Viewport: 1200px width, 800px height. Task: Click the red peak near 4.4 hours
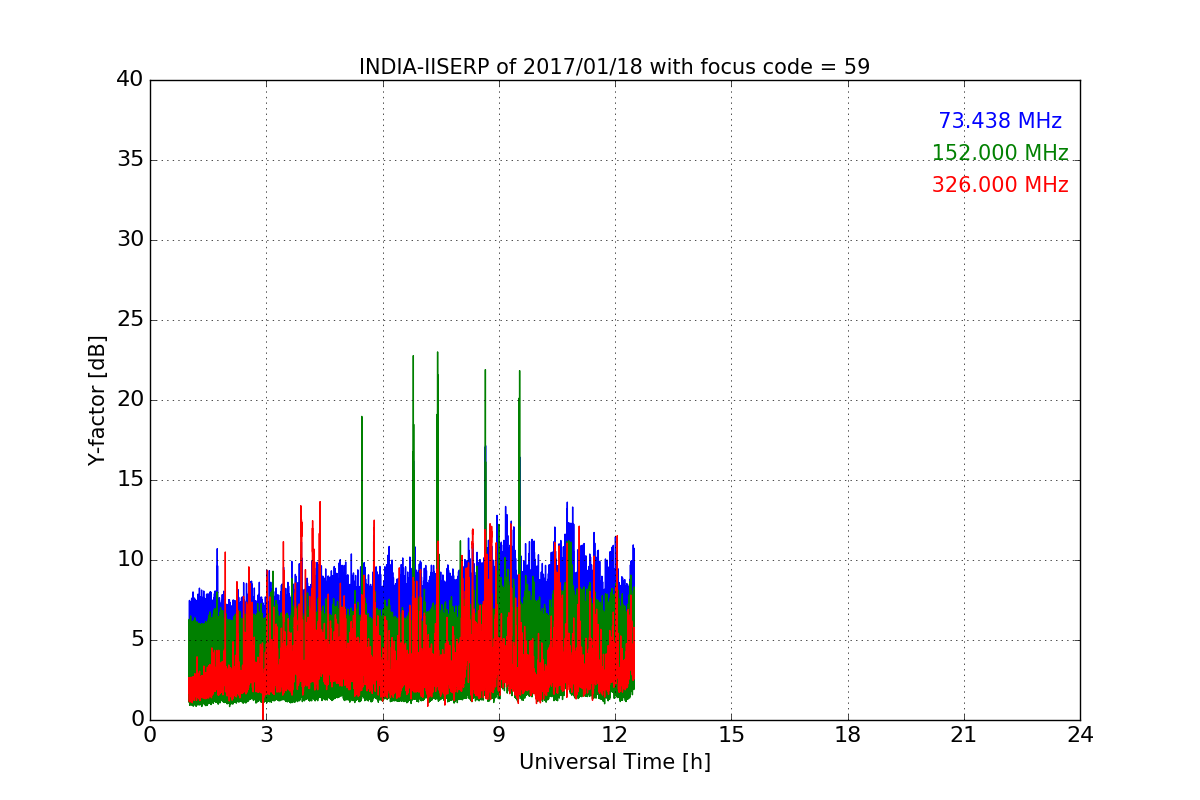point(320,503)
